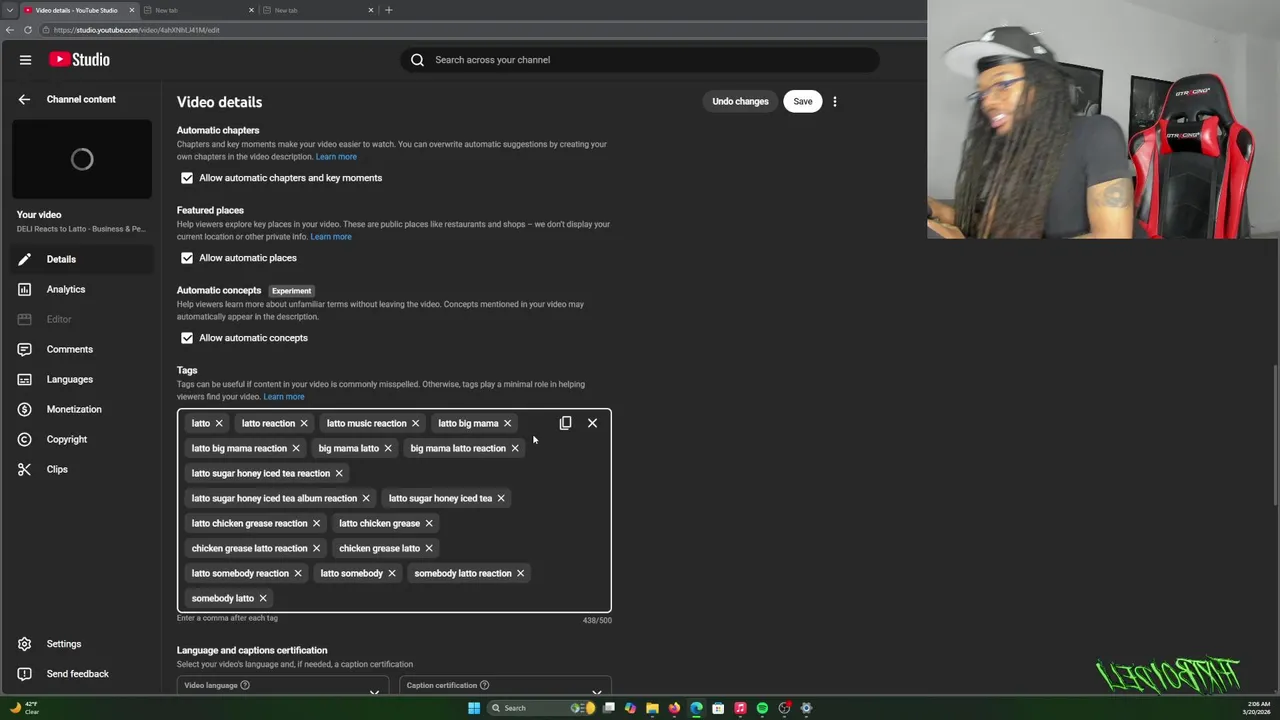This screenshot has height=720, width=1280.
Task: Open Settings gear in sidebar
Action: pos(24,644)
